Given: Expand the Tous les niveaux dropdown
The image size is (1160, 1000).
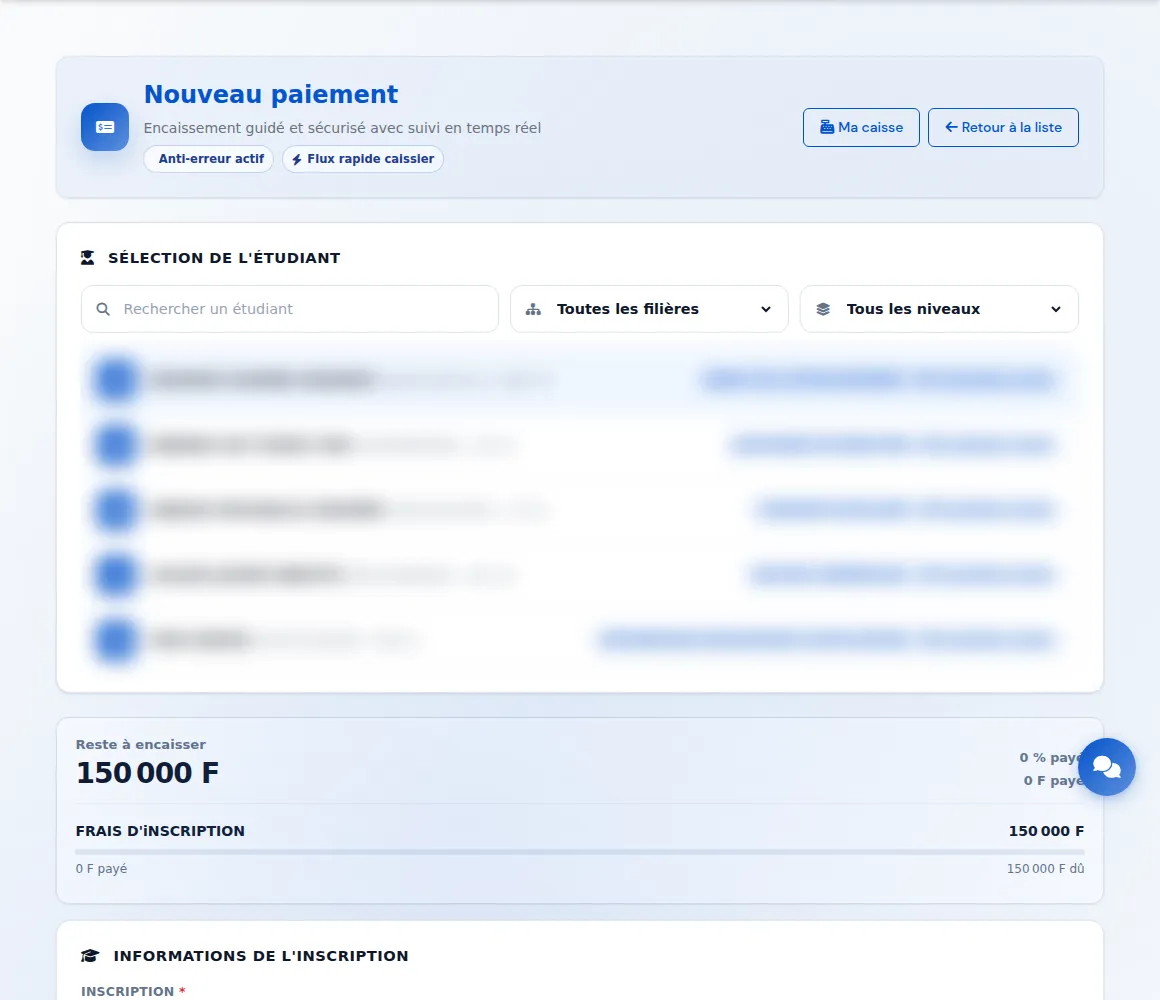Looking at the screenshot, I should (940, 309).
